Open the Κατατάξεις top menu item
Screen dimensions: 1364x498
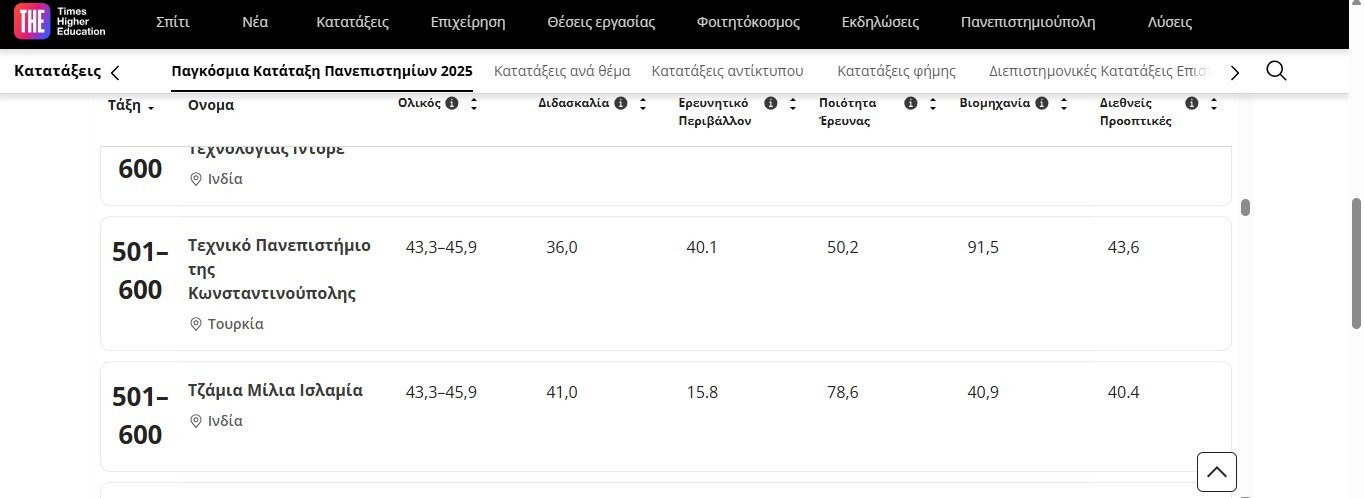pyautogui.click(x=352, y=22)
